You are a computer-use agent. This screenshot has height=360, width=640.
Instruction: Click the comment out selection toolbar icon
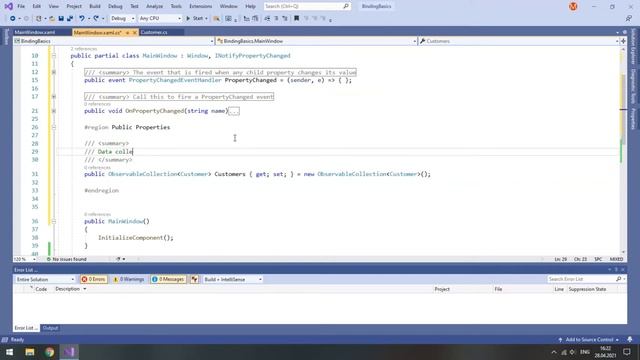click(276, 18)
